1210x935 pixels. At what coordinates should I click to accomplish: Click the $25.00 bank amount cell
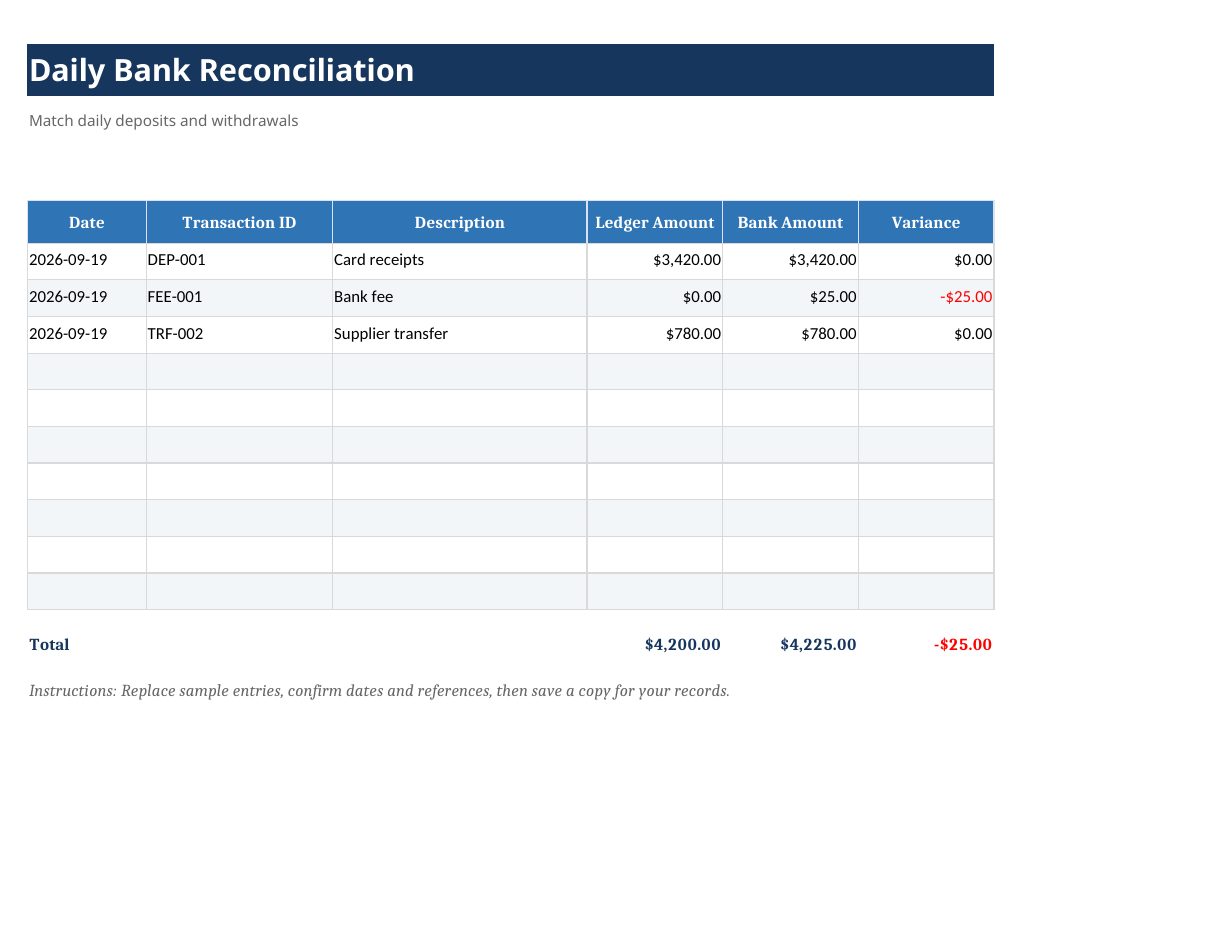click(790, 297)
